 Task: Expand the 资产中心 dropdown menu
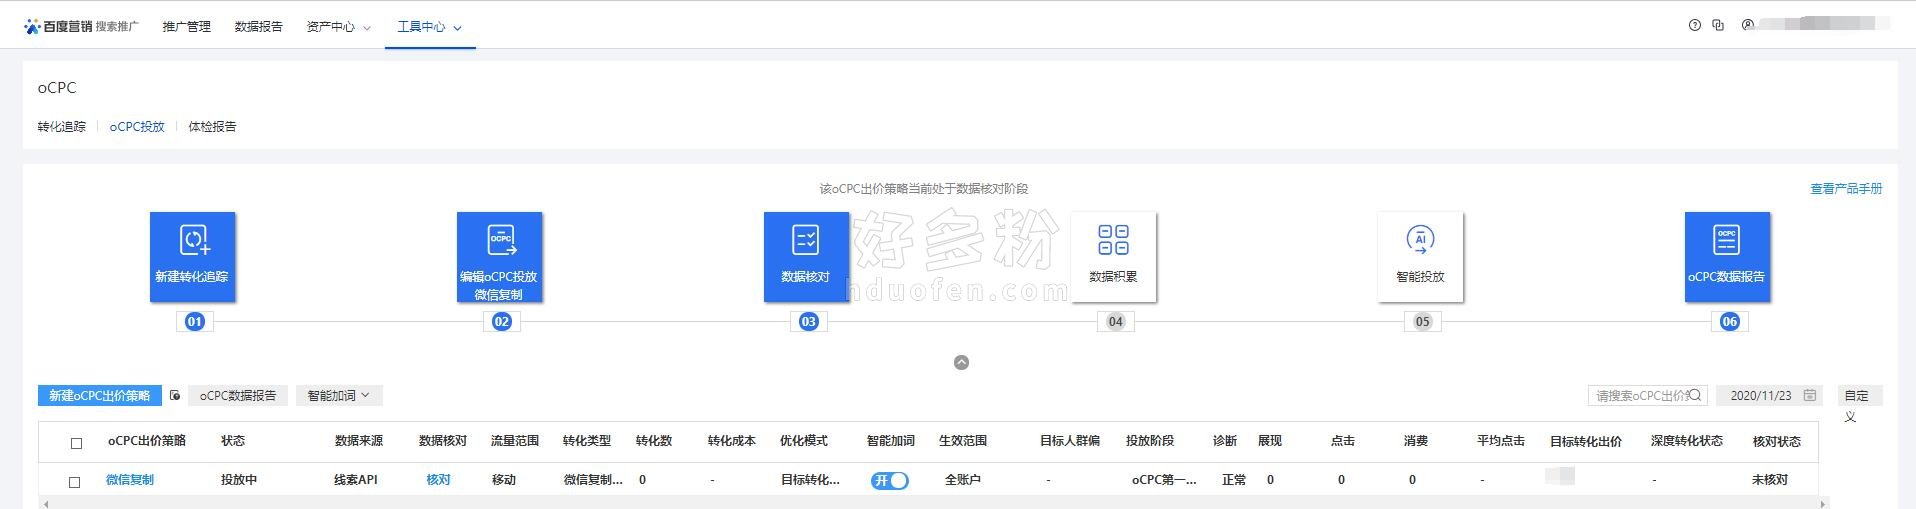tap(338, 27)
